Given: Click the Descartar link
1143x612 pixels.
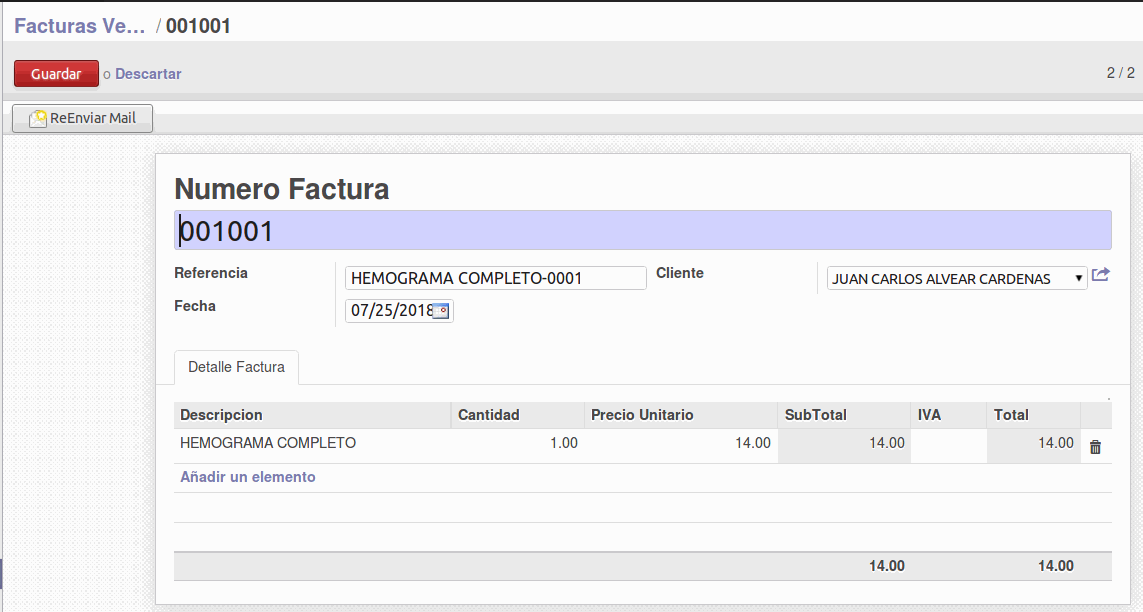Looking at the screenshot, I should 148,74.
